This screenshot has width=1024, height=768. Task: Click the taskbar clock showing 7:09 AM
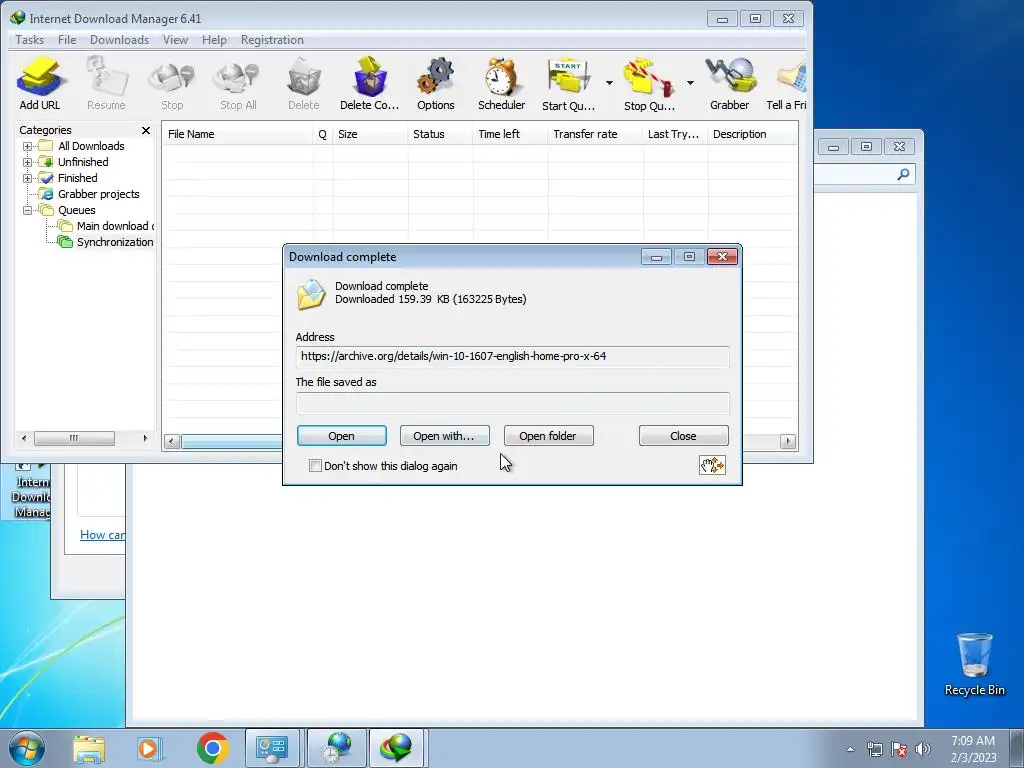[x=973, y=749]
